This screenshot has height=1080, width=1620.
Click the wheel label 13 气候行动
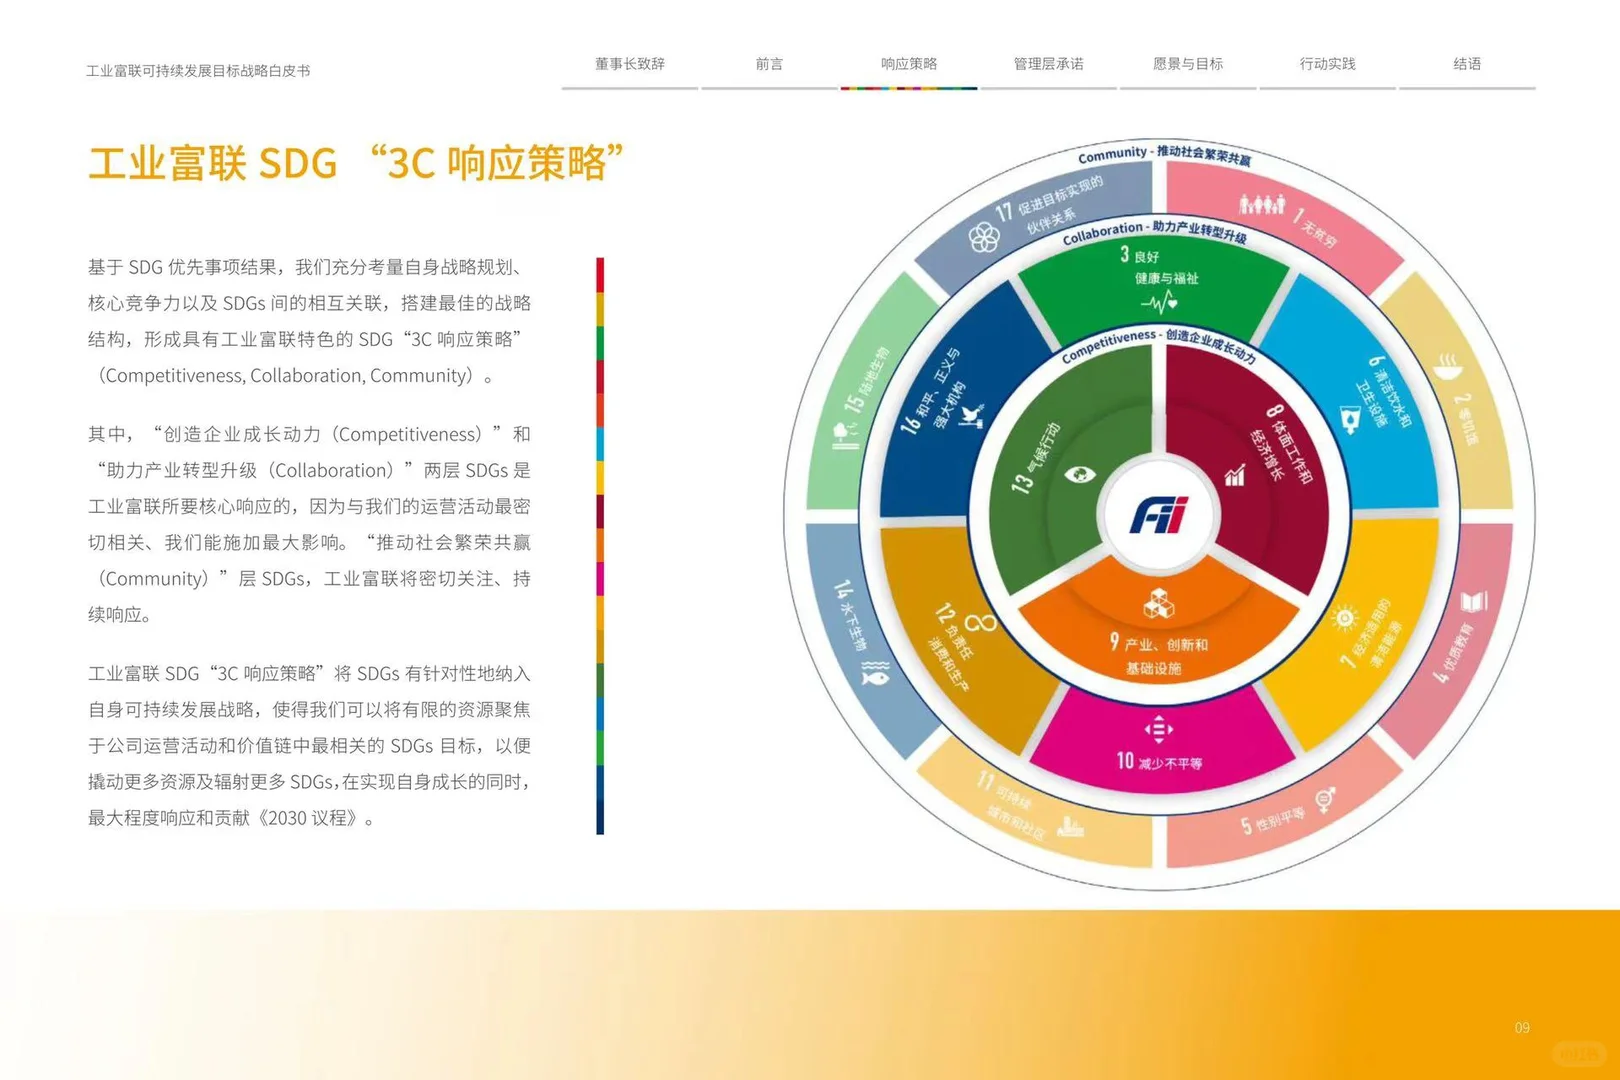pyautogui.click(x=1036, y=457)
